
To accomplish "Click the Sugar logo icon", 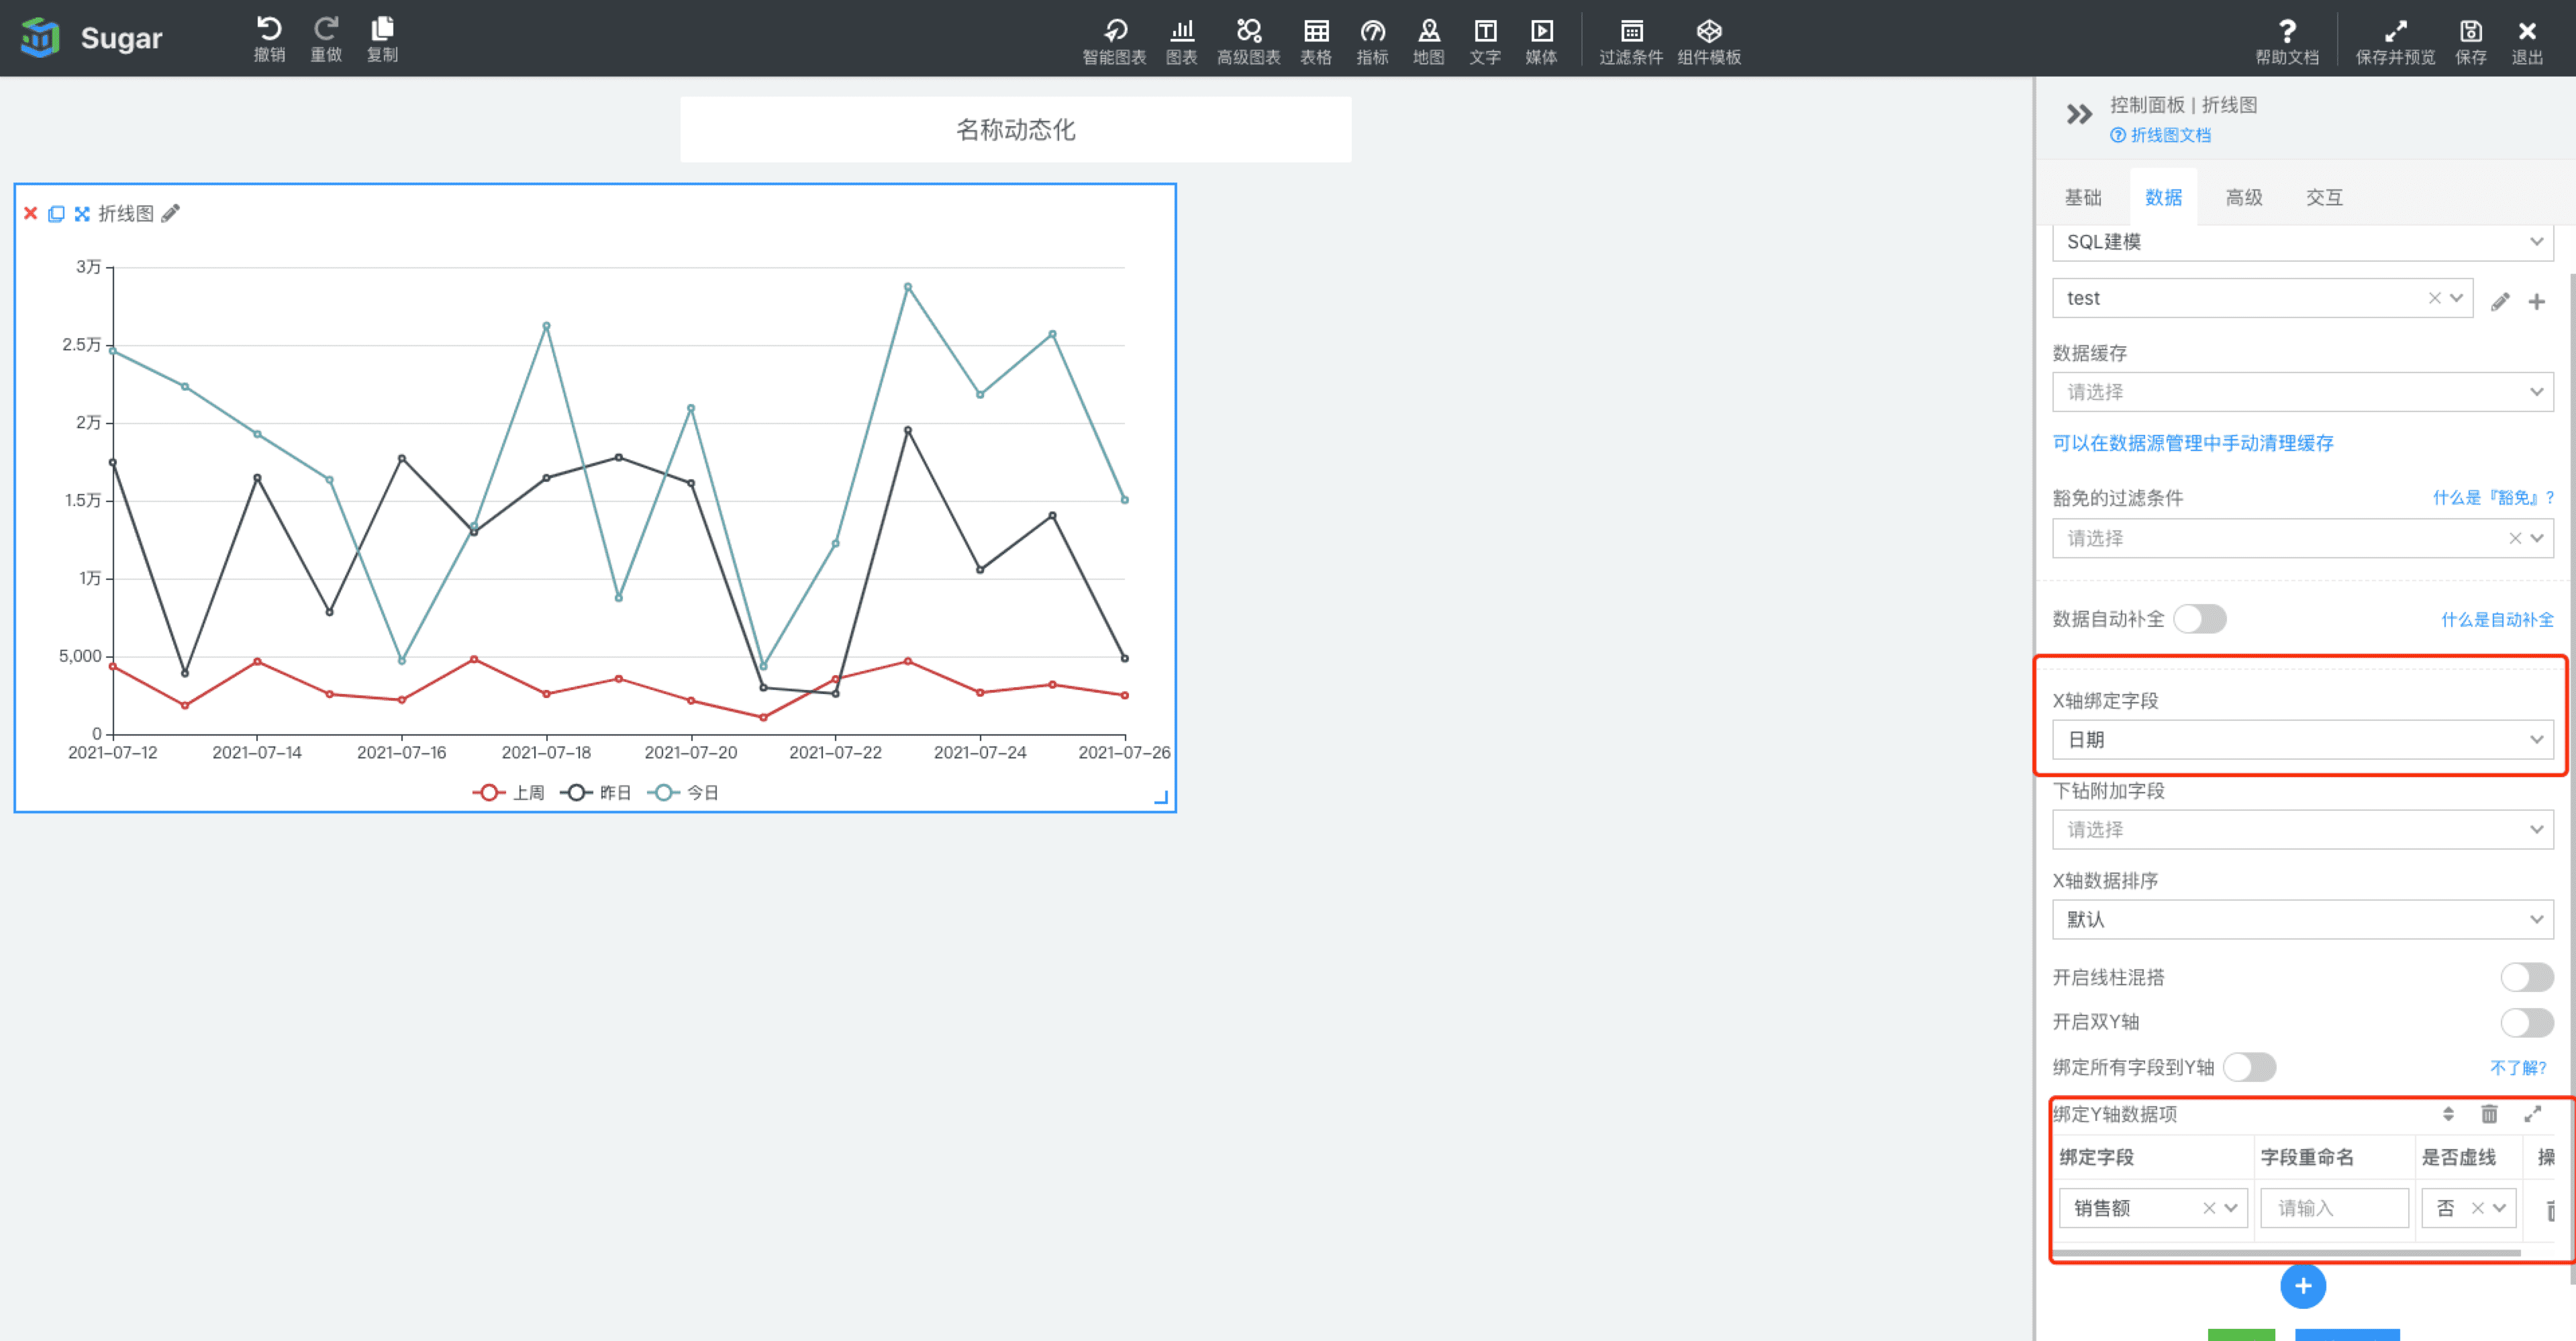I will pos(41,38).
